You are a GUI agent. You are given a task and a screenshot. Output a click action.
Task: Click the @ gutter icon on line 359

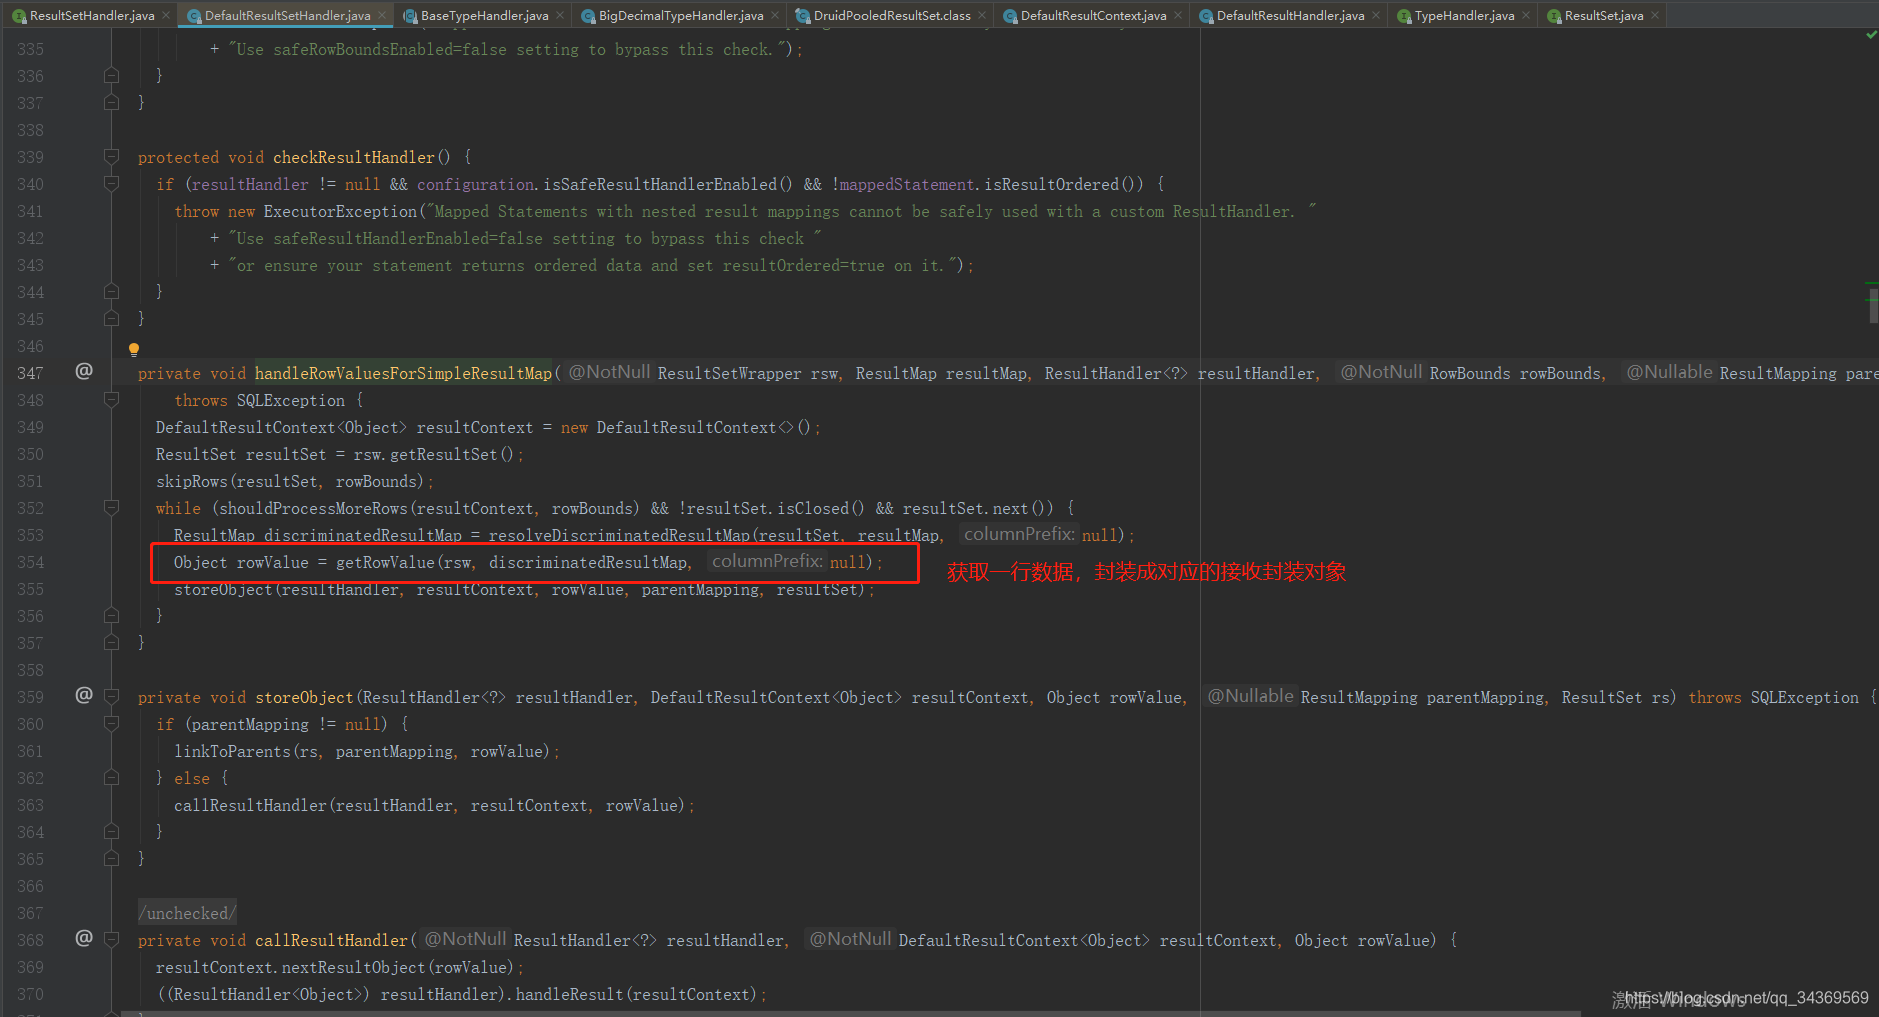84,695
